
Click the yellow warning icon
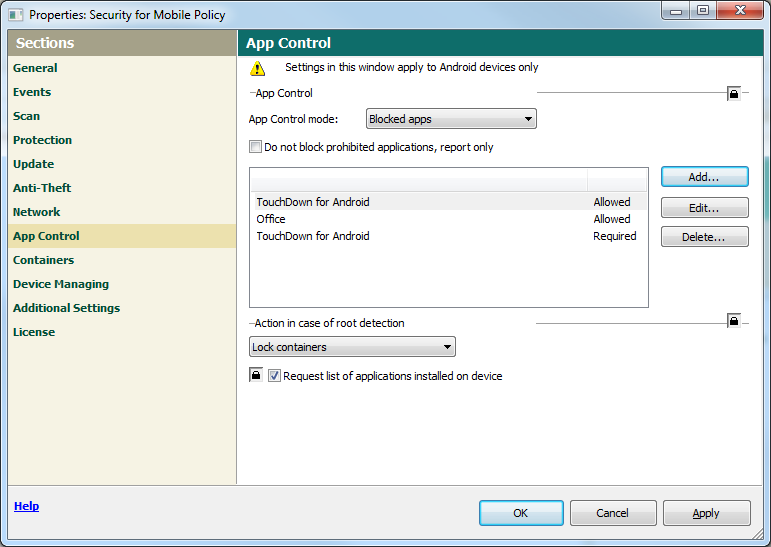pos(257,68)
